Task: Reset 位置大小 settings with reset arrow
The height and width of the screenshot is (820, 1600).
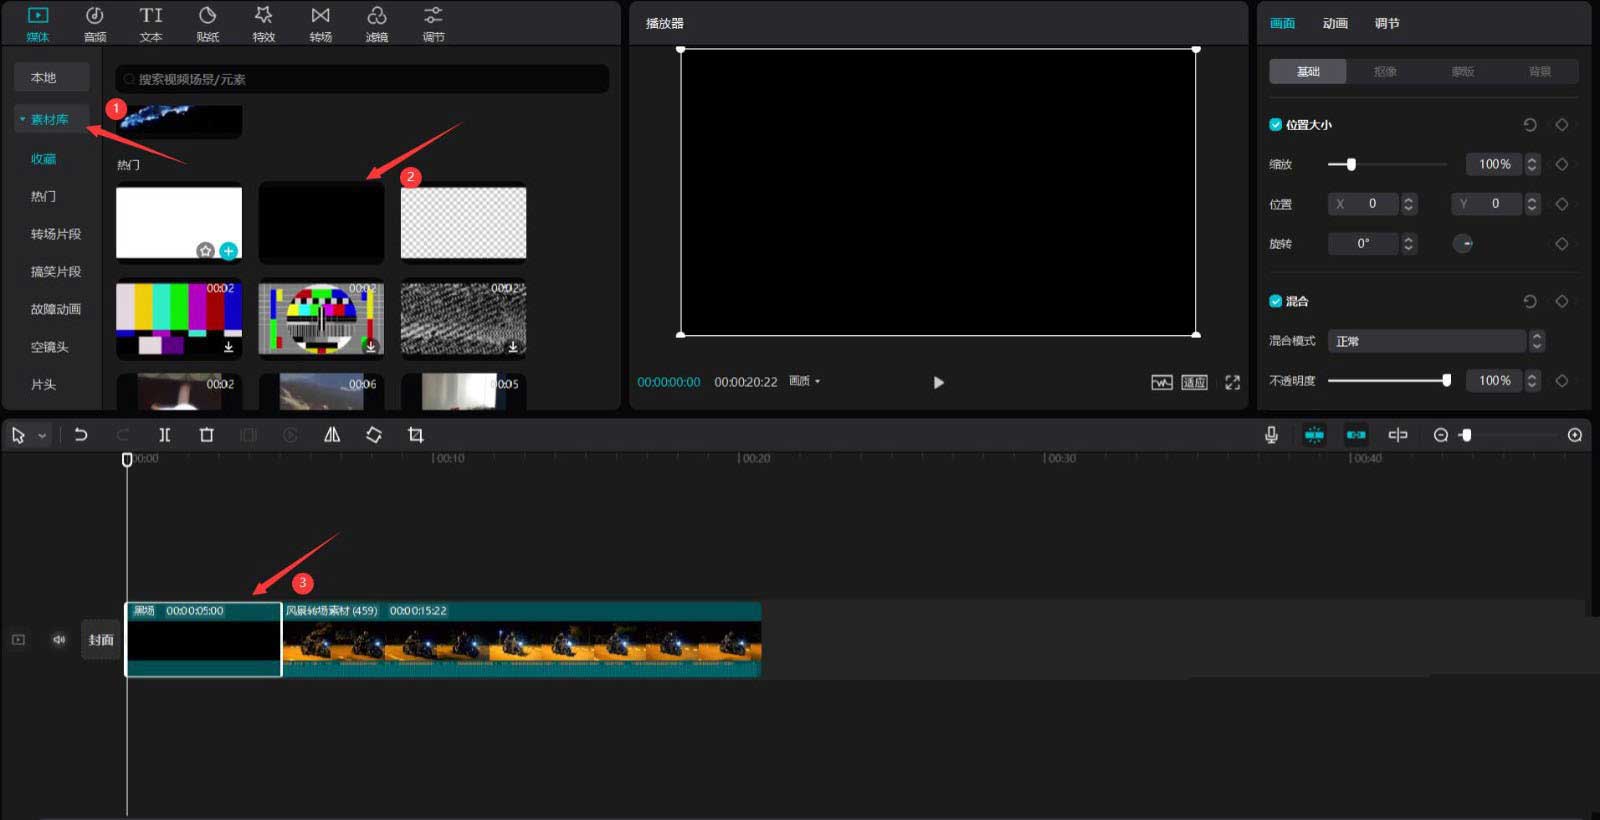Action: pos(1530,125)
